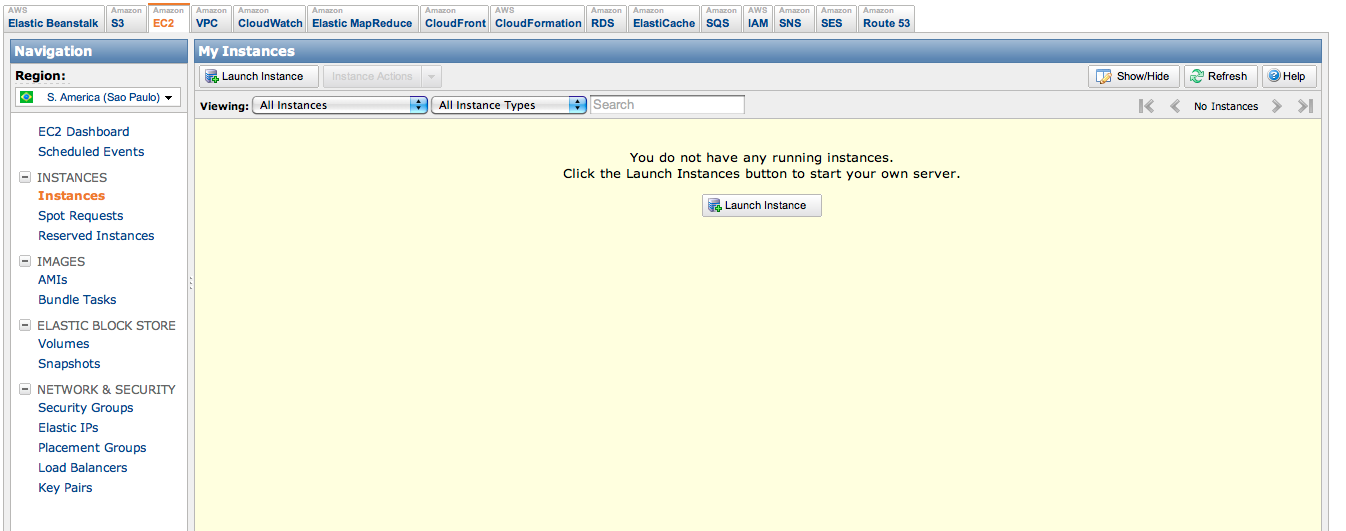The height and width of the screenshot is (531, 1346).
Task: Click the instance Search field
Action: click(667, 104)
